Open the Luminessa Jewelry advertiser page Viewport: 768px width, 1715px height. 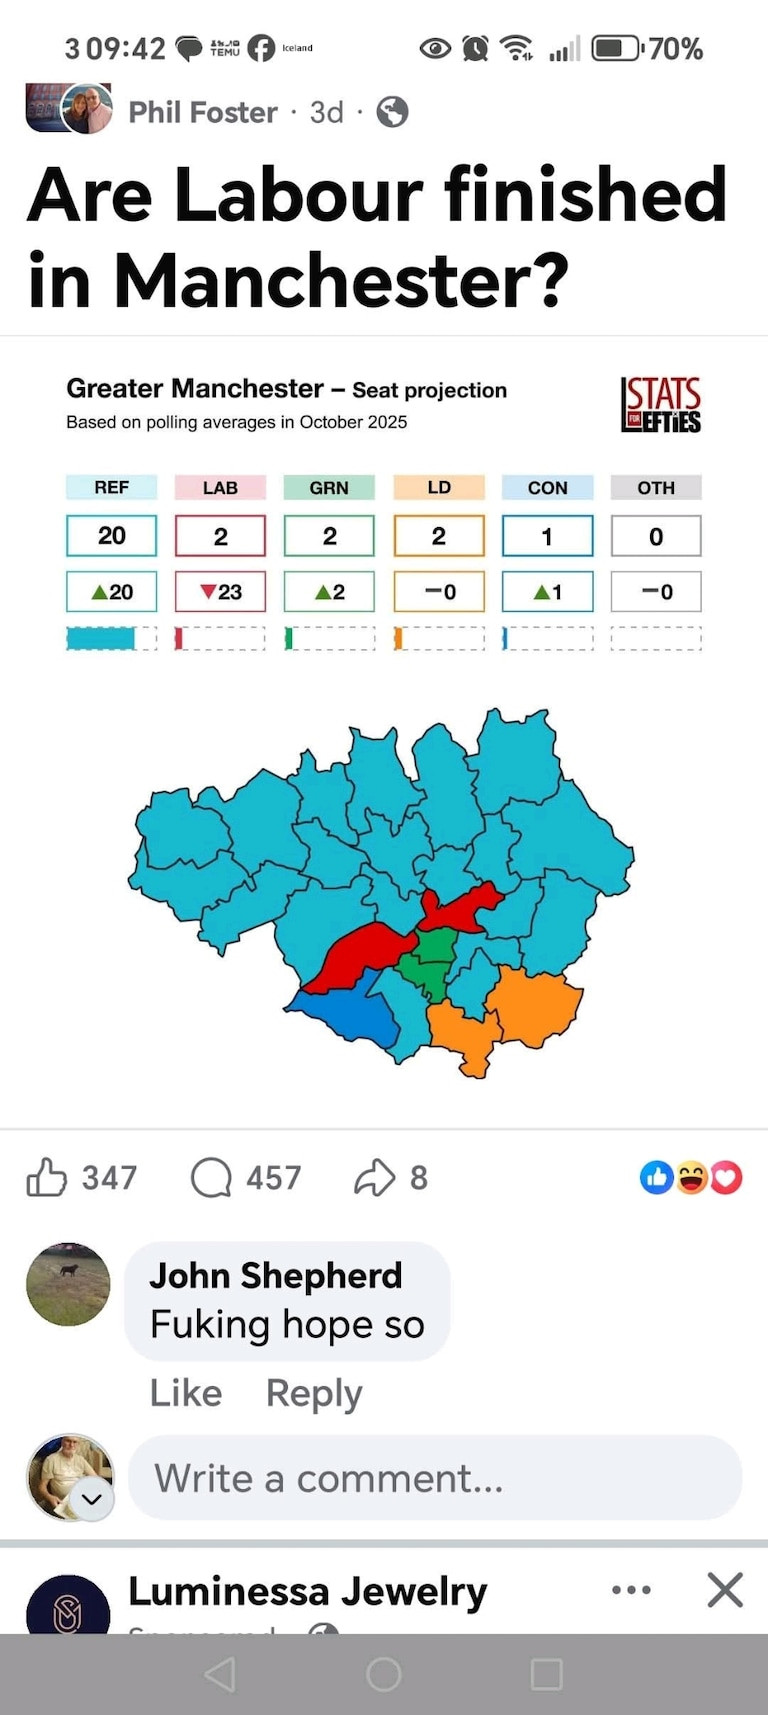307,1591
